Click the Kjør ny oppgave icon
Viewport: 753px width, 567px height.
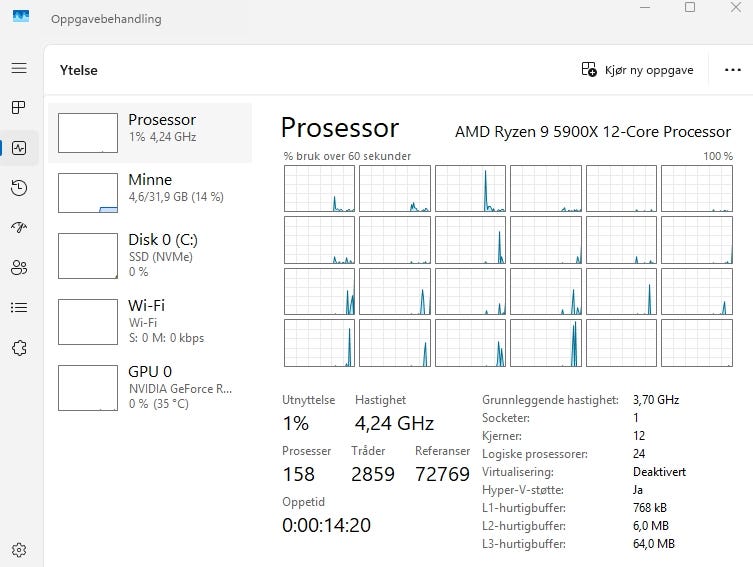point(589,70)
